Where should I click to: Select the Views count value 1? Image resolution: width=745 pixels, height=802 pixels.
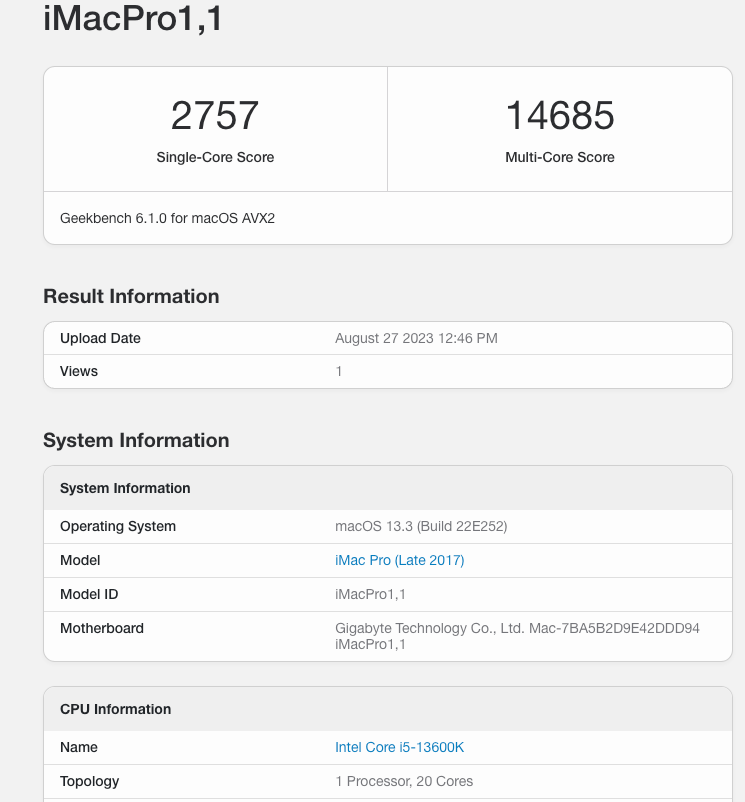point(338,371)
